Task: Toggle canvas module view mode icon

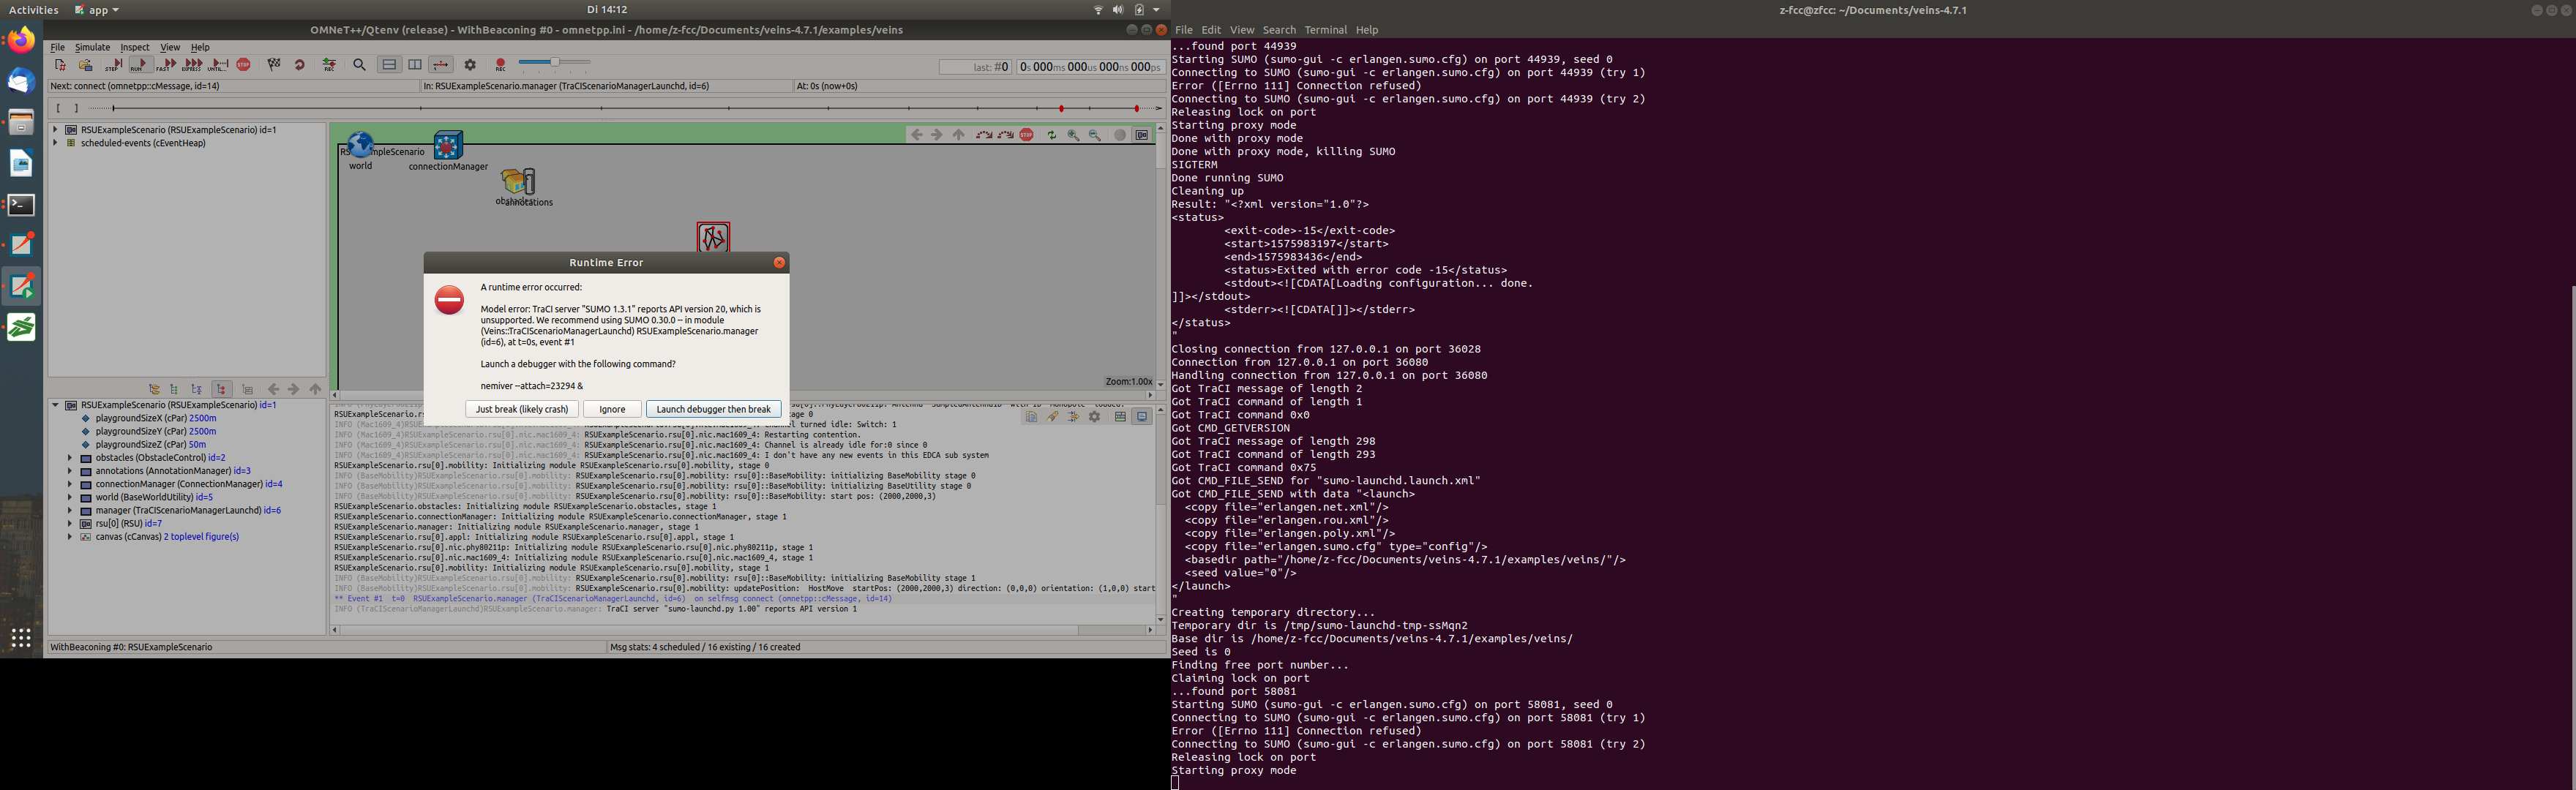Action: click(1142, 135)
